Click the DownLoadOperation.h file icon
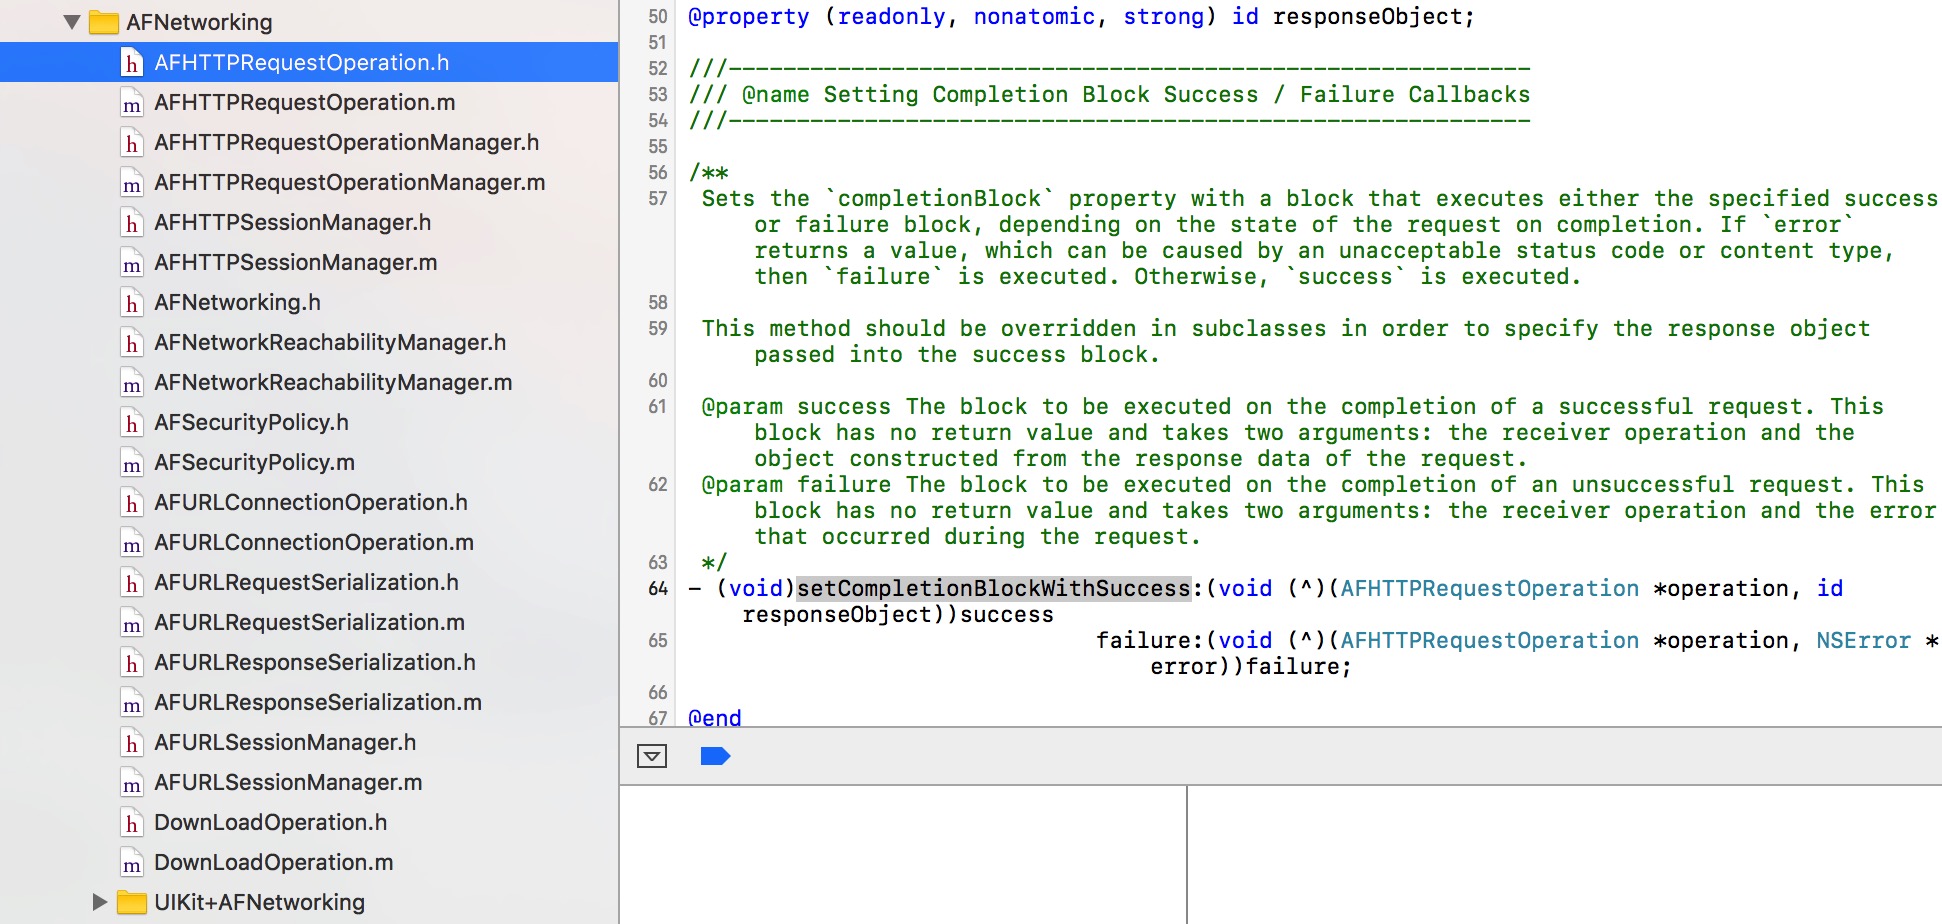 (x=131, y=823)
